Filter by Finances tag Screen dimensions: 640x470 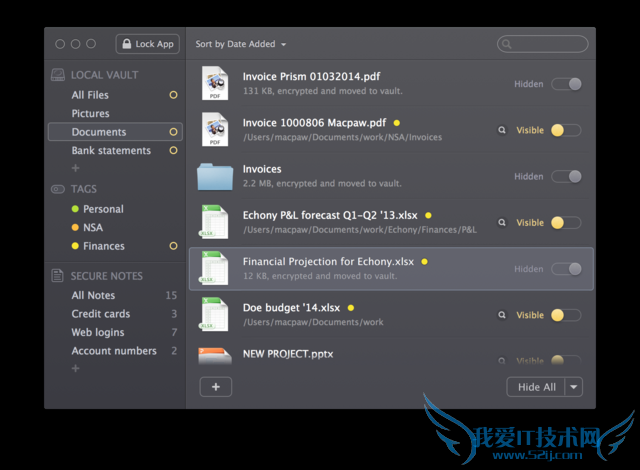[x=104, y=246]
